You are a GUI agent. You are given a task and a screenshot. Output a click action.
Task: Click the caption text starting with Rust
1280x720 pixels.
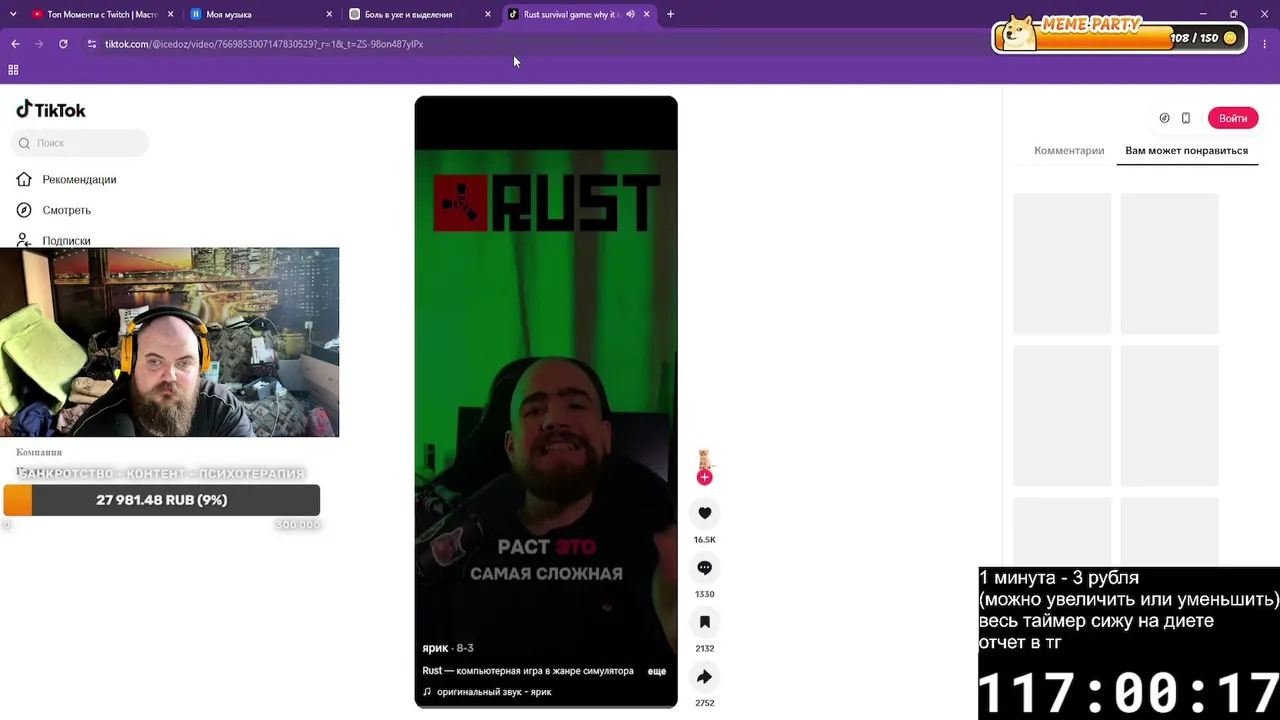click(528, 671)
